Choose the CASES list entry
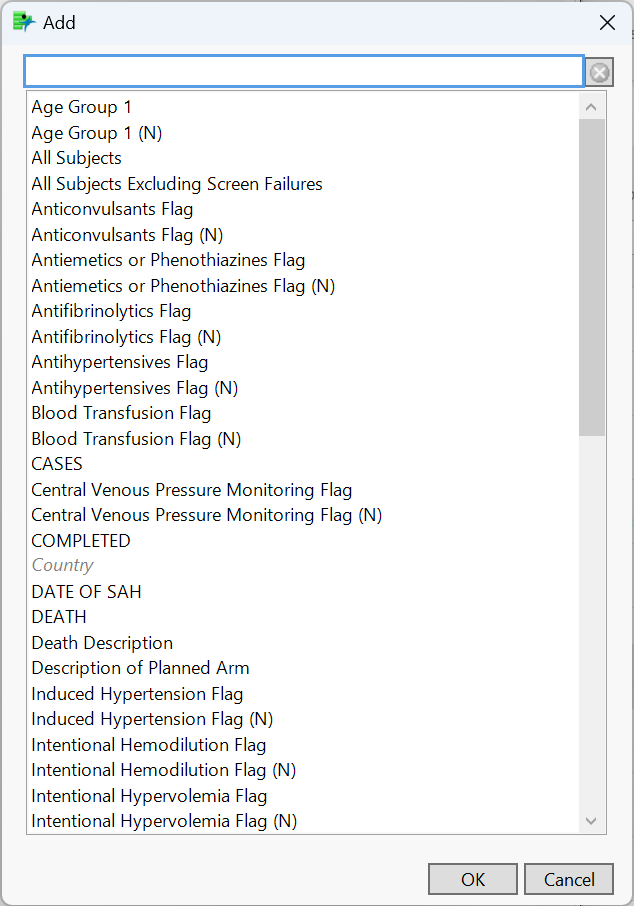Screen dimensions: 634x906 pos(57,464)
